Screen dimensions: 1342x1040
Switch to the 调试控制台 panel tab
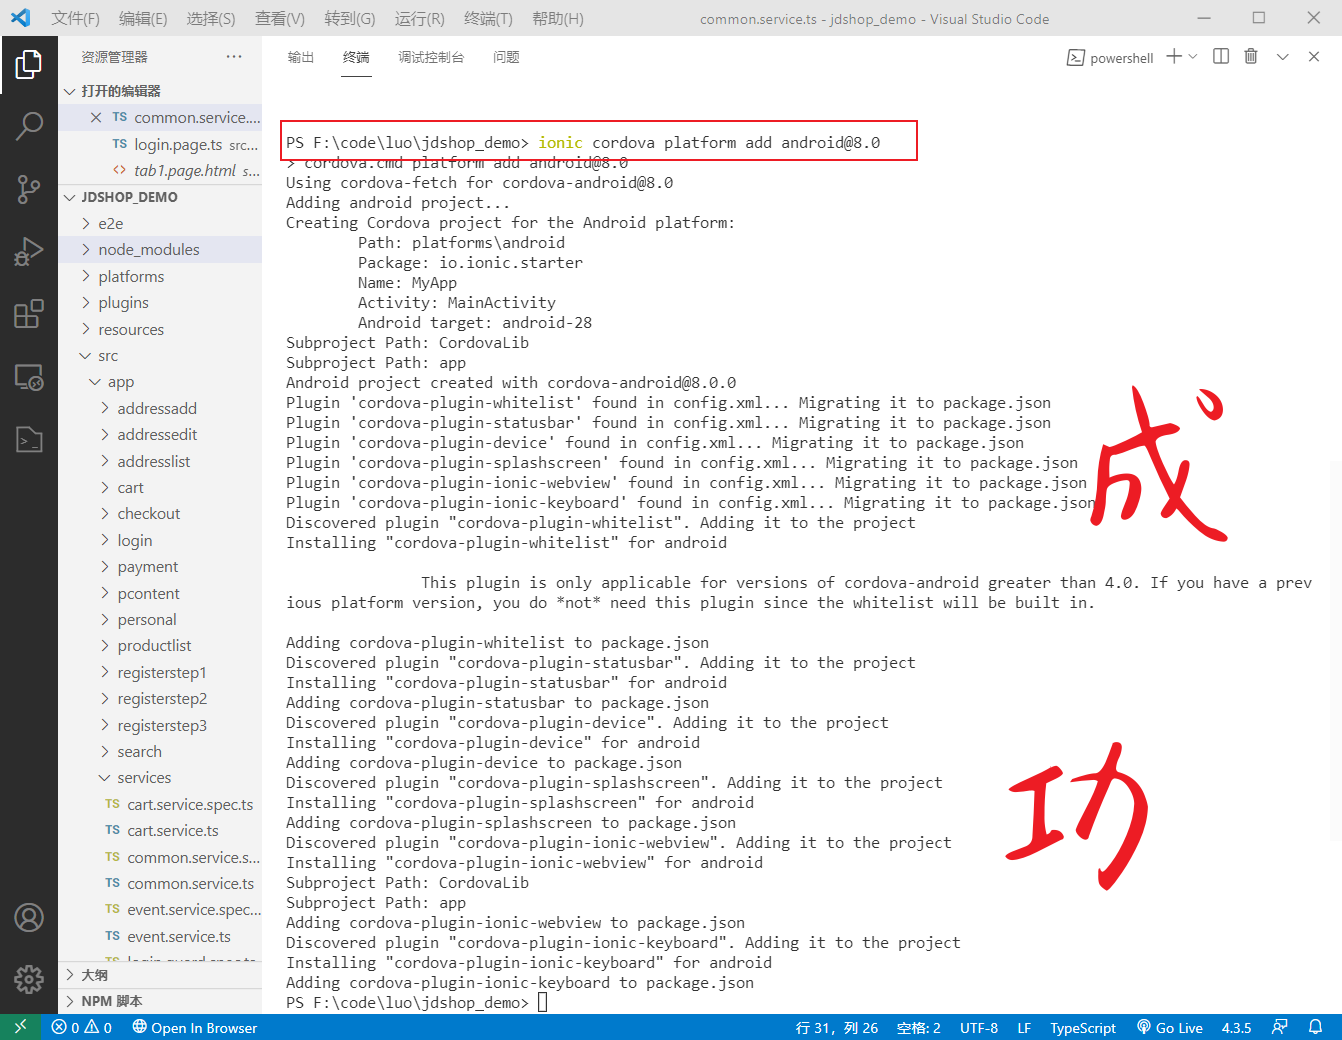(431, 57)
